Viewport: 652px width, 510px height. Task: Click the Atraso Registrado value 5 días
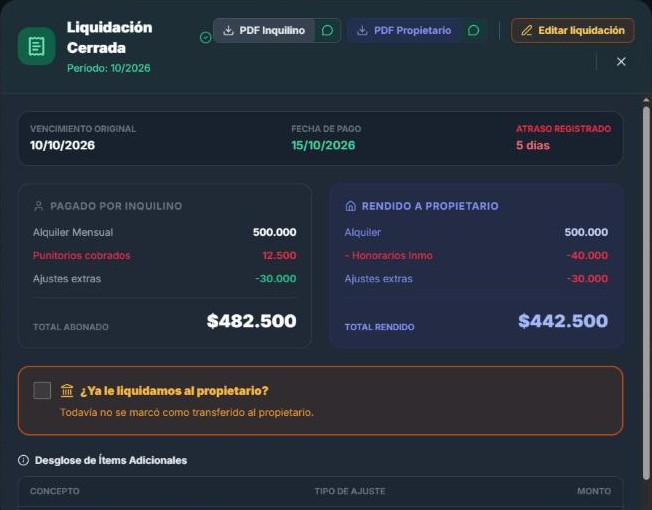tap(533, 145)
